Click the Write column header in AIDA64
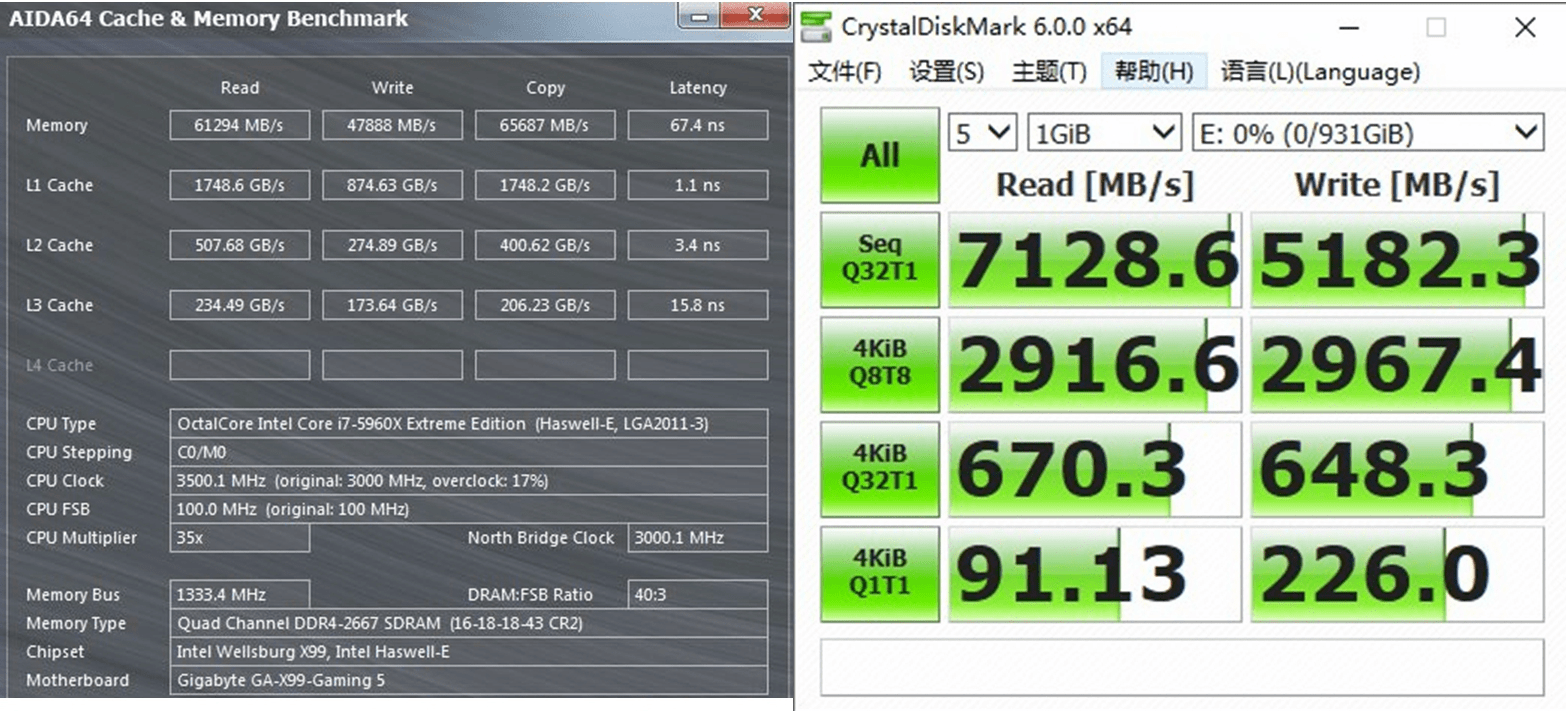 click(392, 88)
